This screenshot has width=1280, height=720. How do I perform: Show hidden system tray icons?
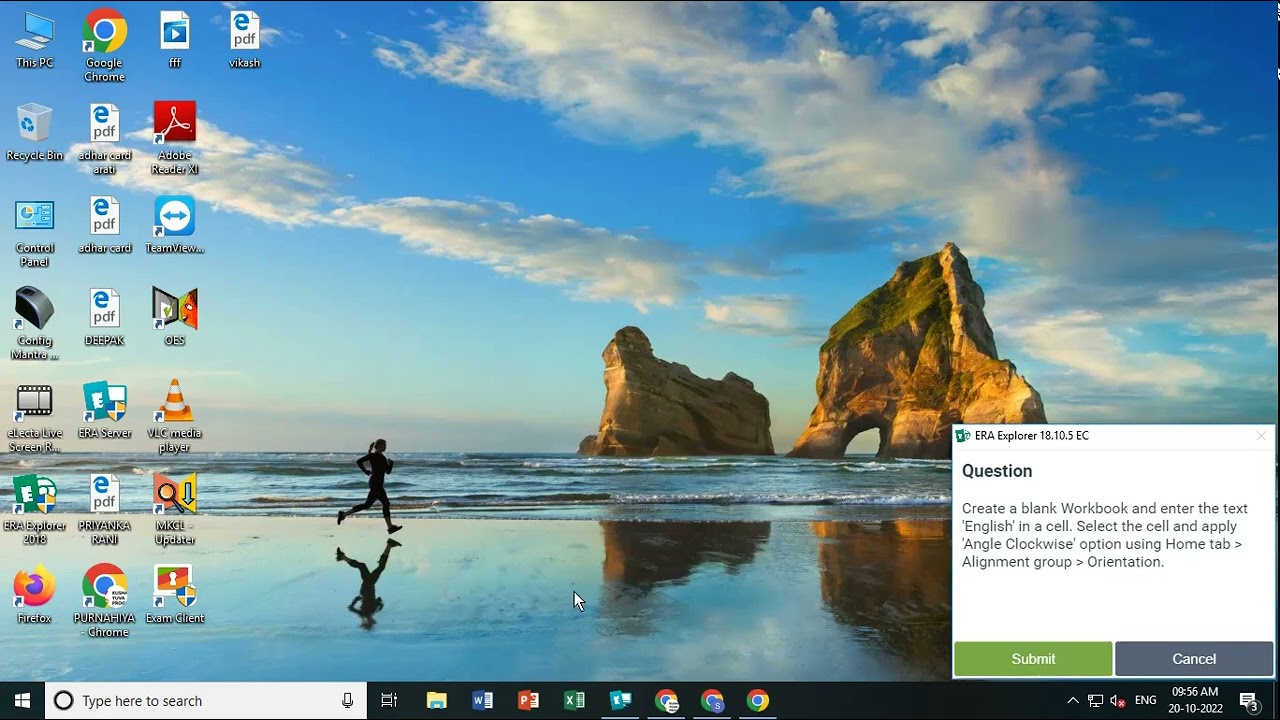(x=1073, y=700)
